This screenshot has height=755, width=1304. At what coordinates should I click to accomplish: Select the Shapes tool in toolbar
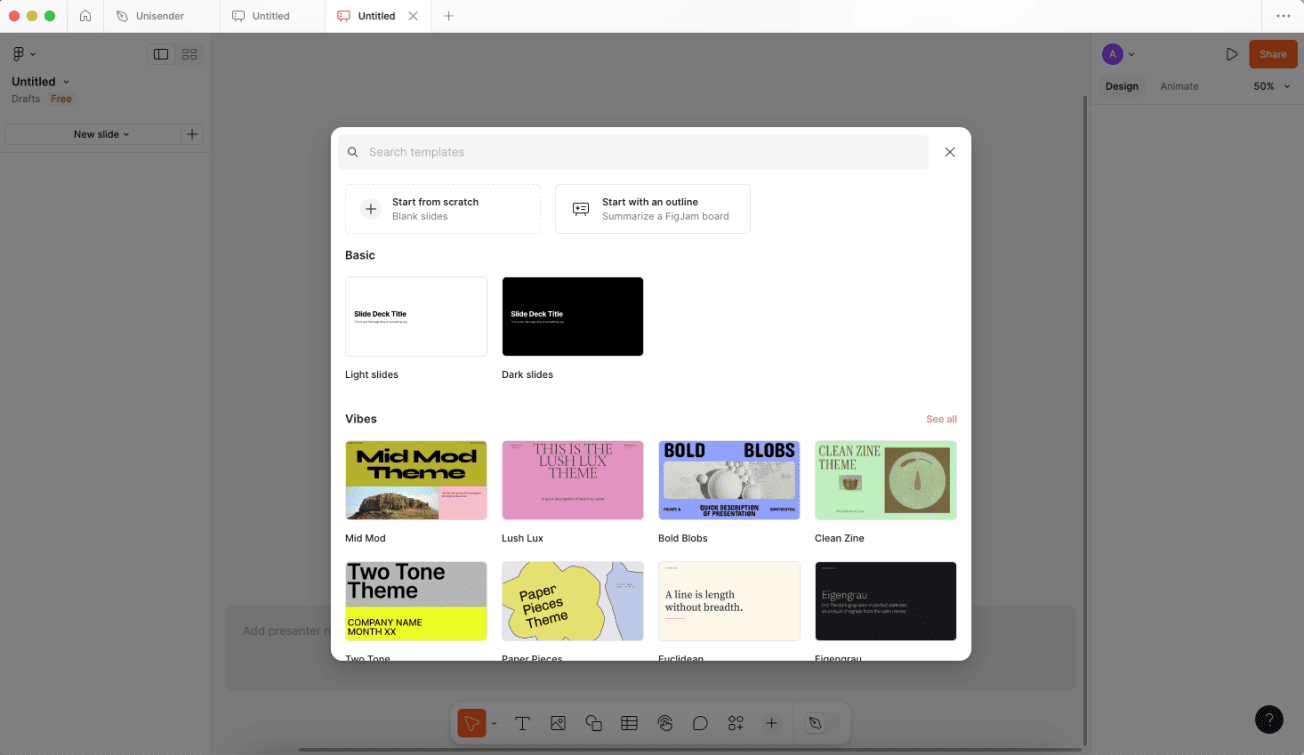[x=593, y=723]
